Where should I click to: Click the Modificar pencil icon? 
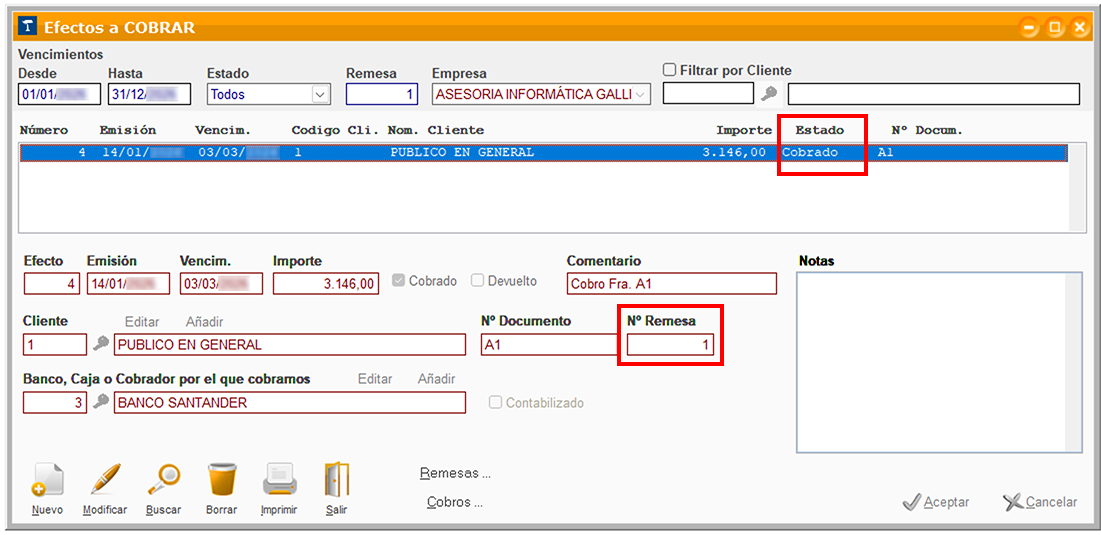(105, 482)
